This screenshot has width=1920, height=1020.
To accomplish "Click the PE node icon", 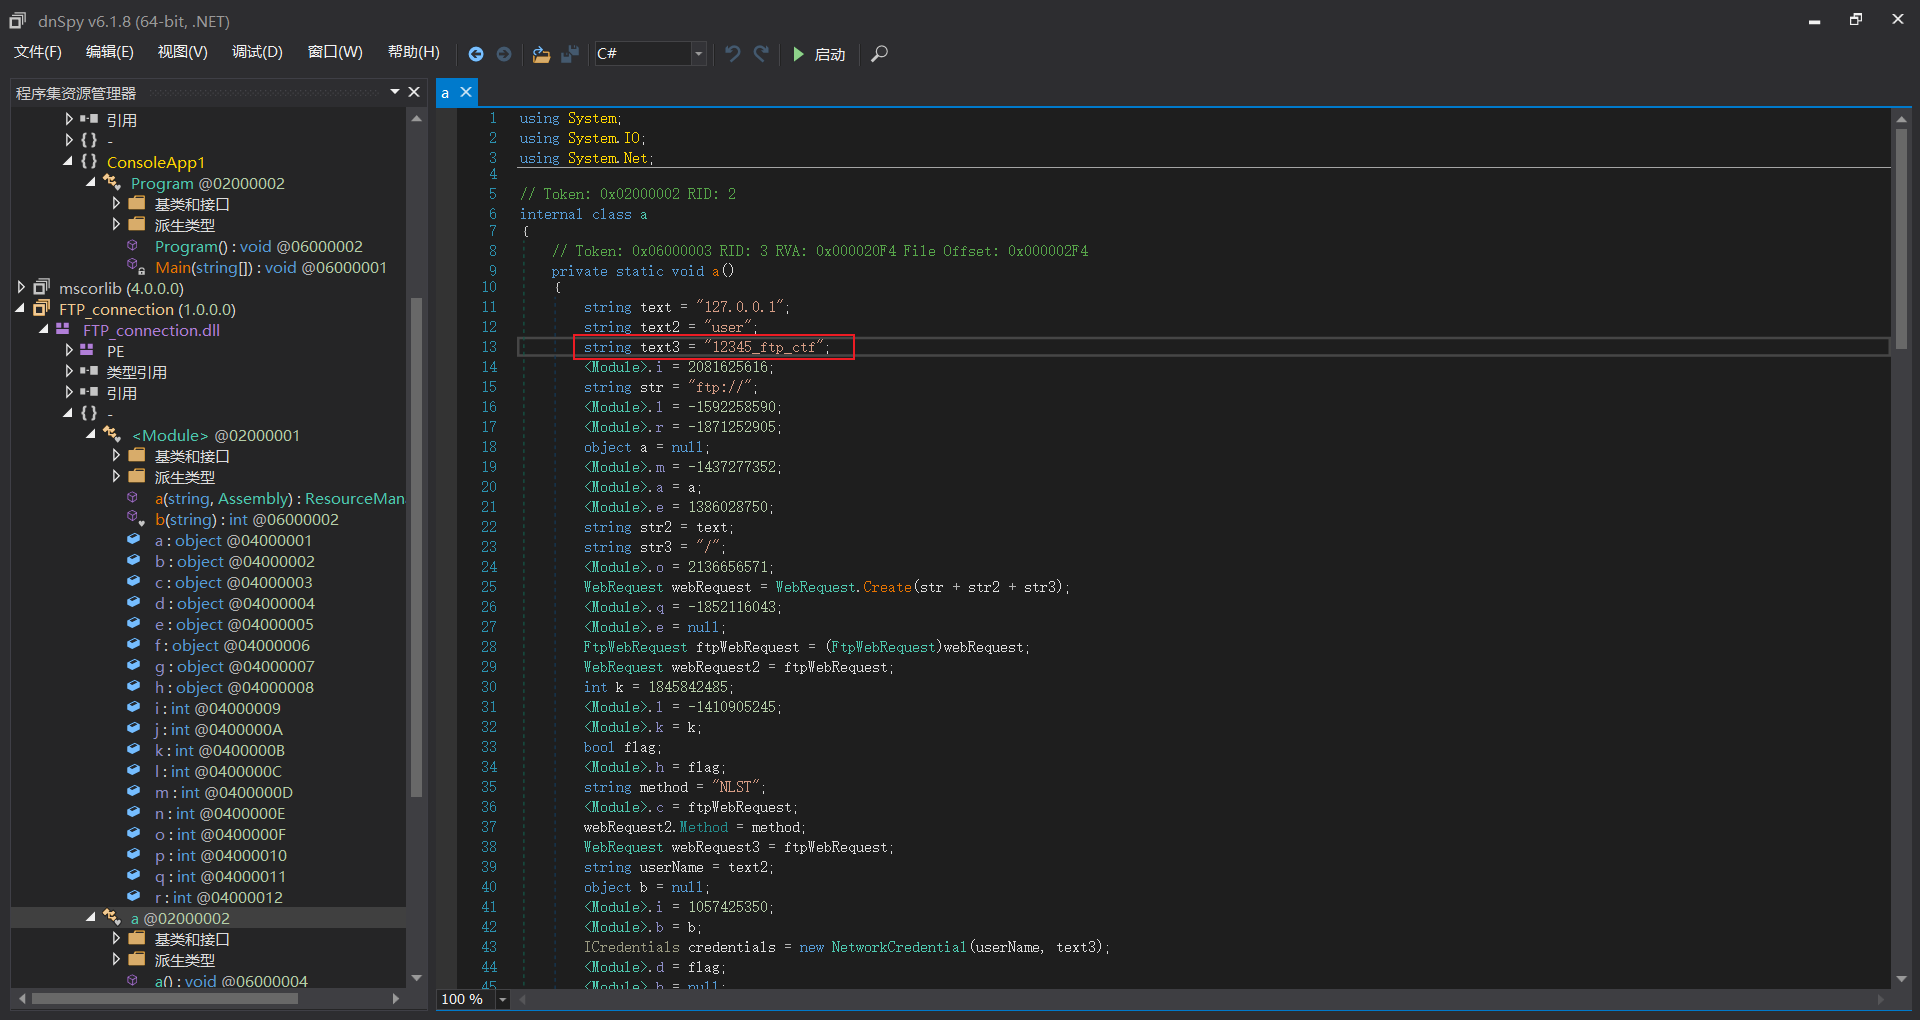I will point(87,350).
